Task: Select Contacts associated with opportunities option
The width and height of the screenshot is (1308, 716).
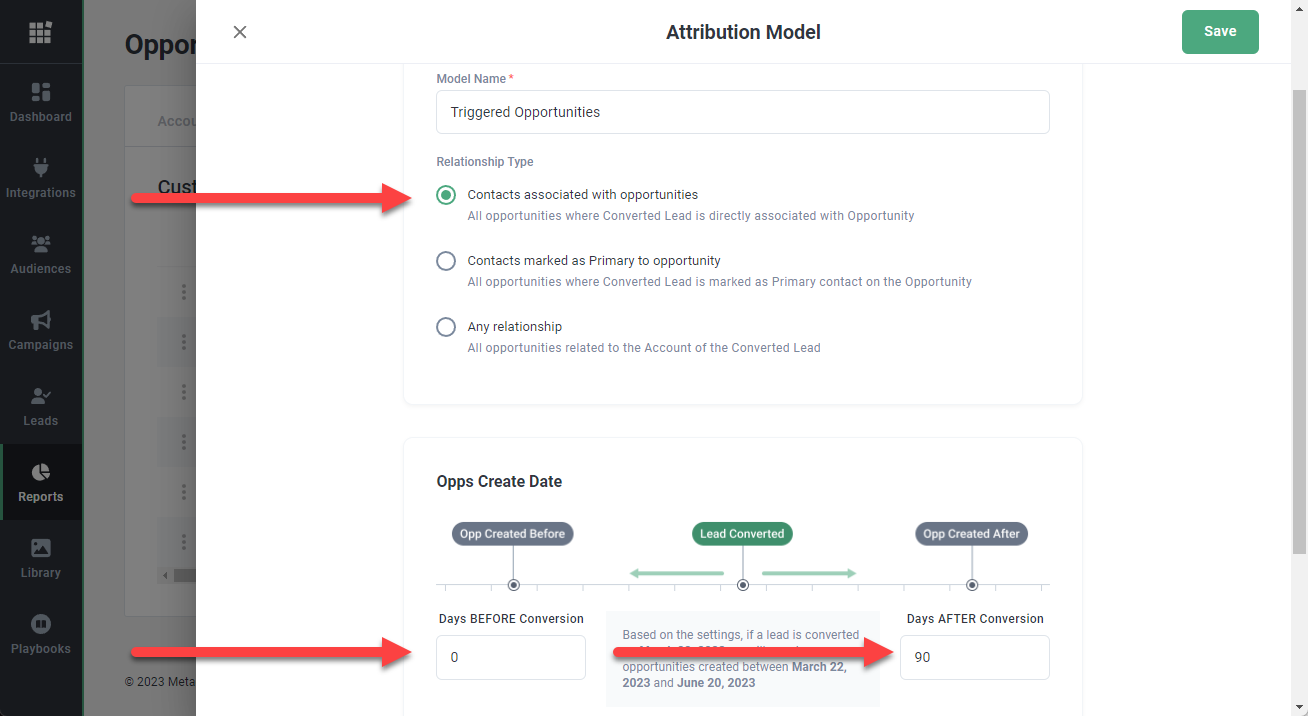Action: point(446,195)
